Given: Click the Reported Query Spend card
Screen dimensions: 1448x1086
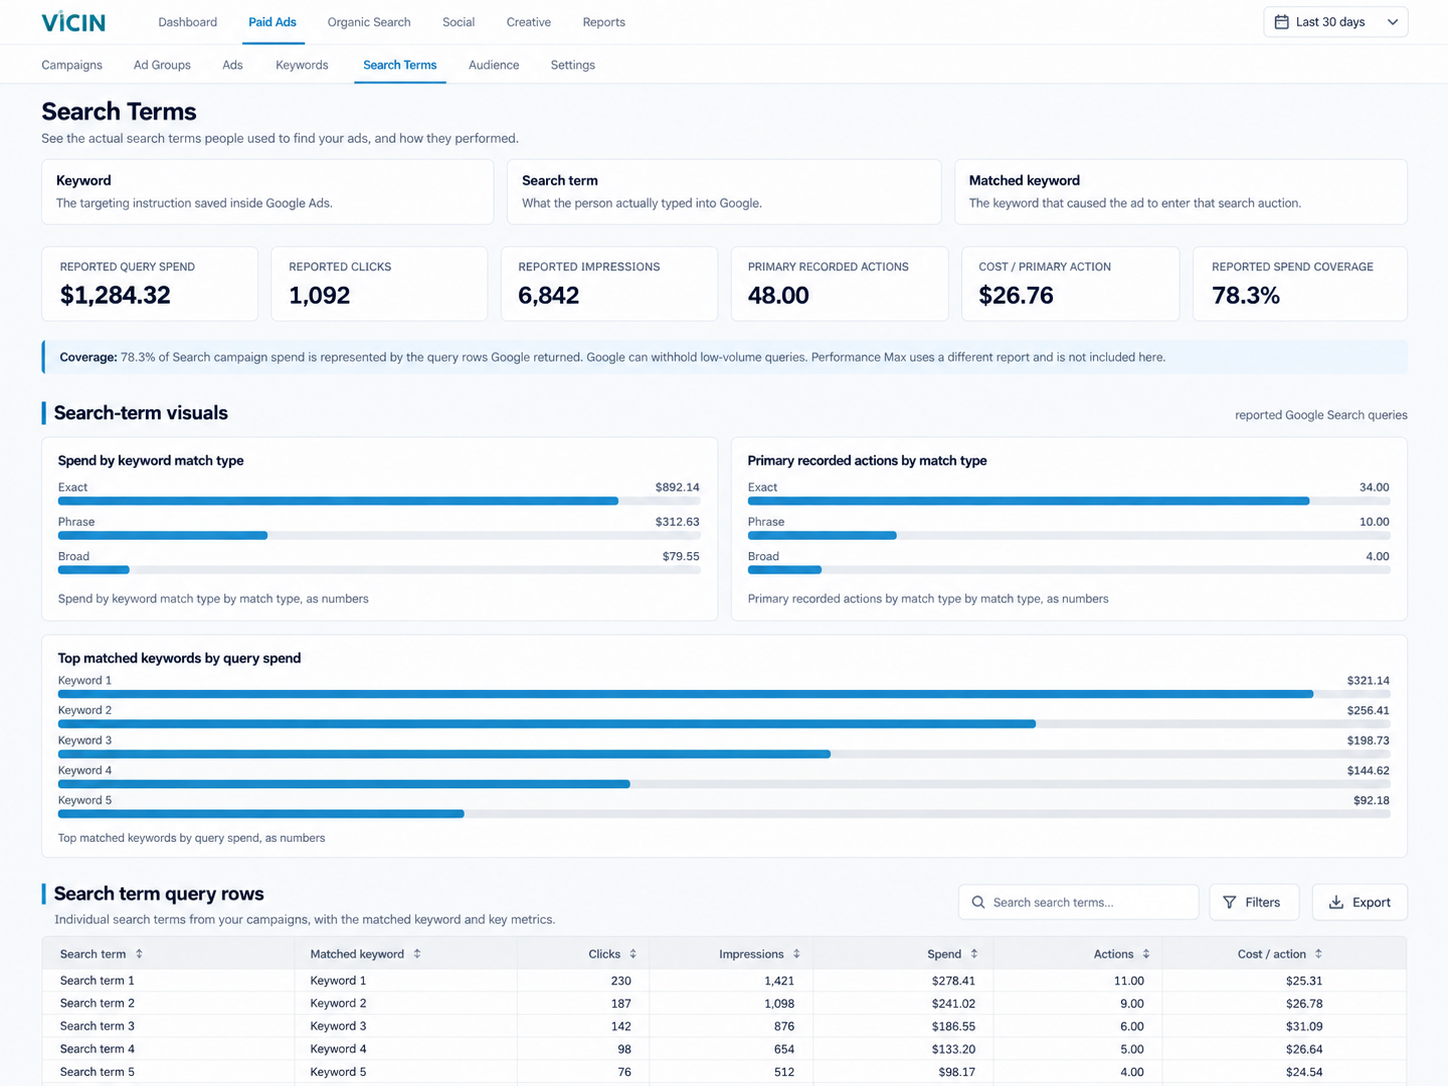Looking at the screenshot, I should (150, 284).
